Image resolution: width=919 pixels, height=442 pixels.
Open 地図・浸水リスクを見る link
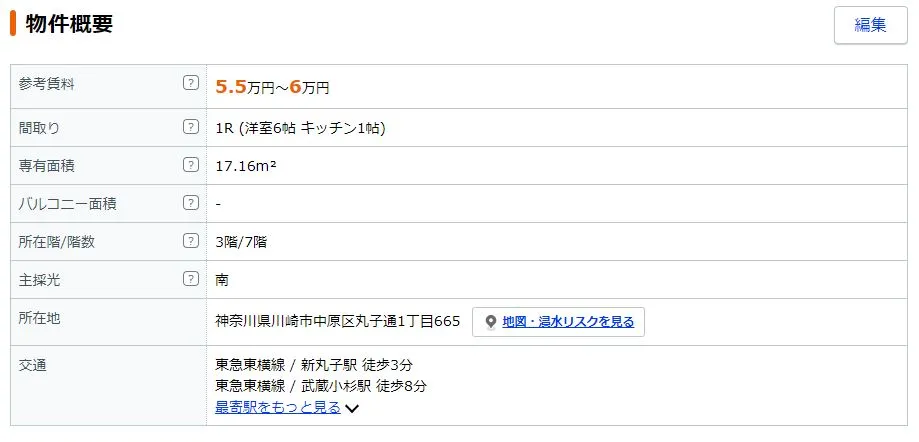click(568, 322)
